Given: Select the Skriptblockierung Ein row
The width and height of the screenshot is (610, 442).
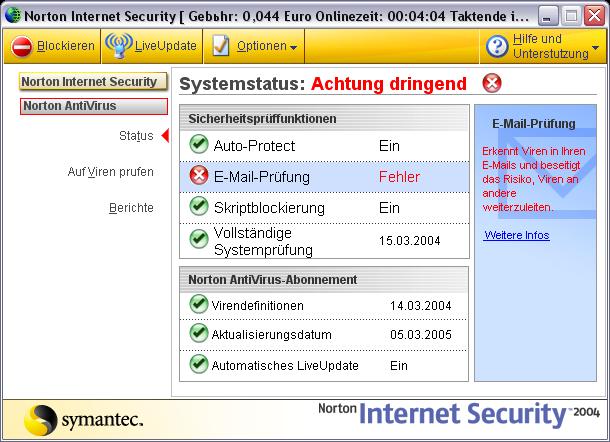Looking at the screenshot, I should tap(324, 208).
